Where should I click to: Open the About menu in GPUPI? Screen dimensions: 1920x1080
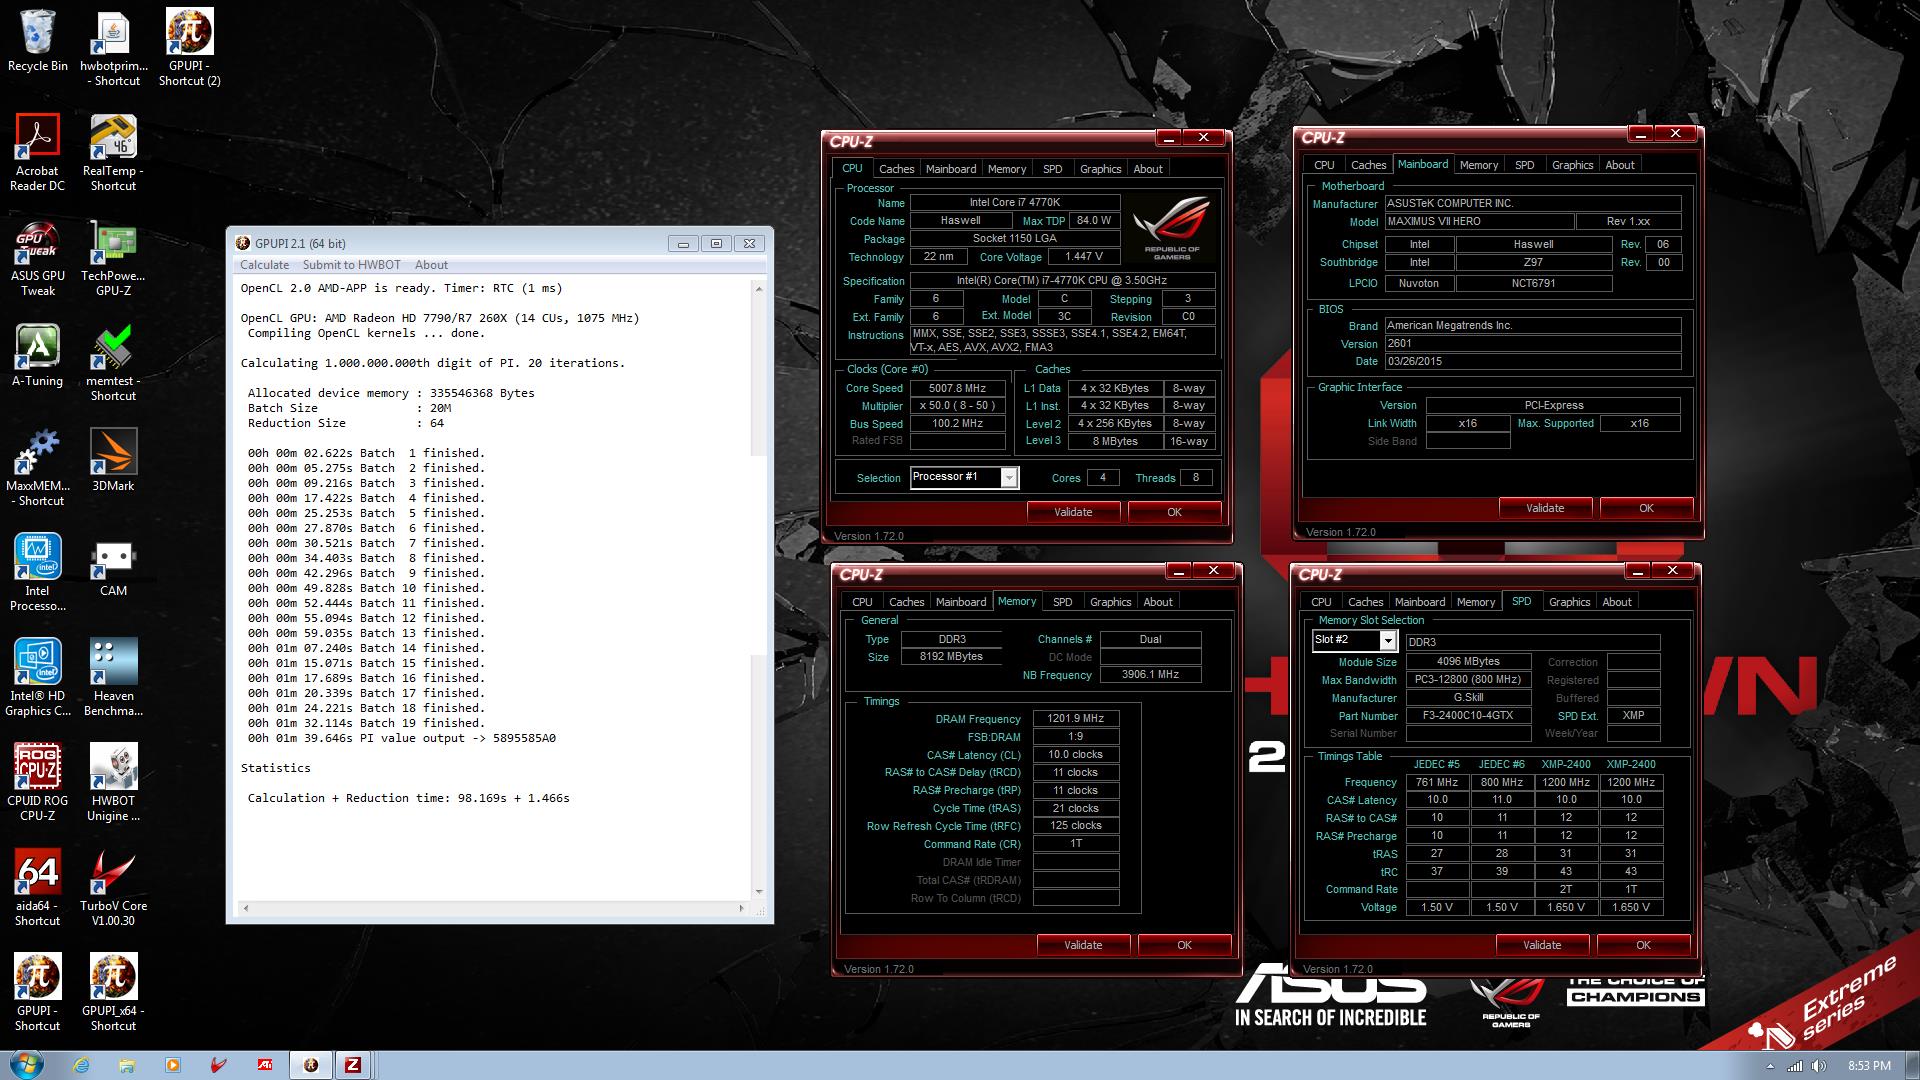pyautogui.click(x=431, y=265)
